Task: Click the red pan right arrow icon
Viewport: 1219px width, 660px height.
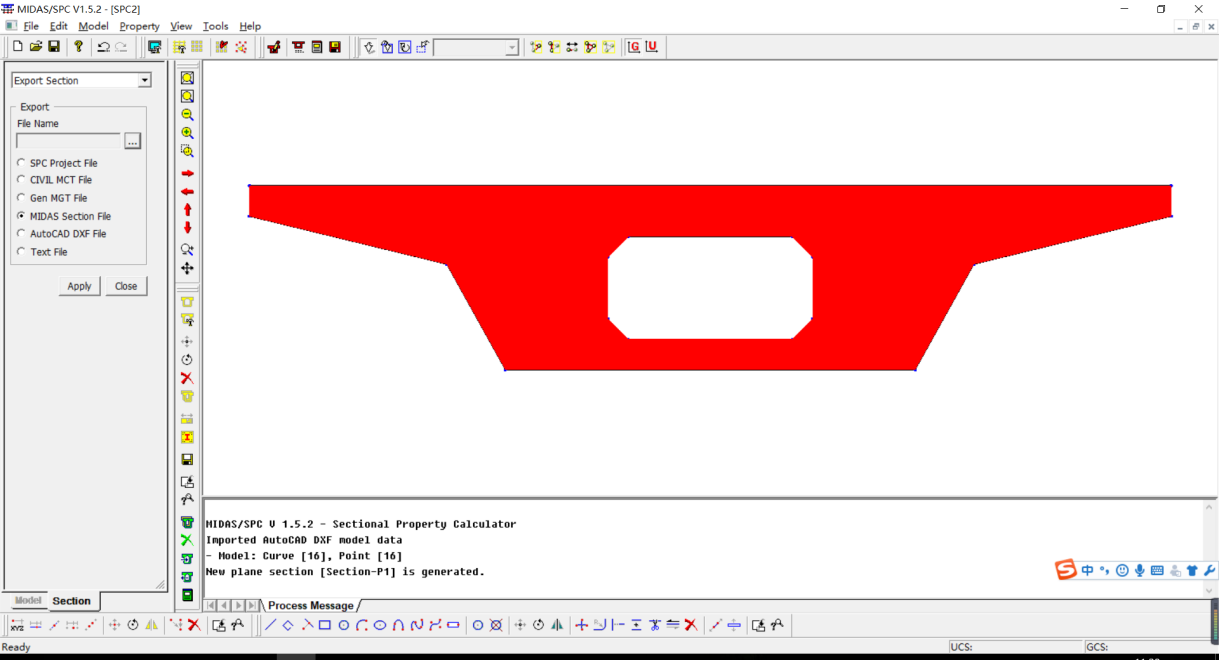Action: (187, 174)
